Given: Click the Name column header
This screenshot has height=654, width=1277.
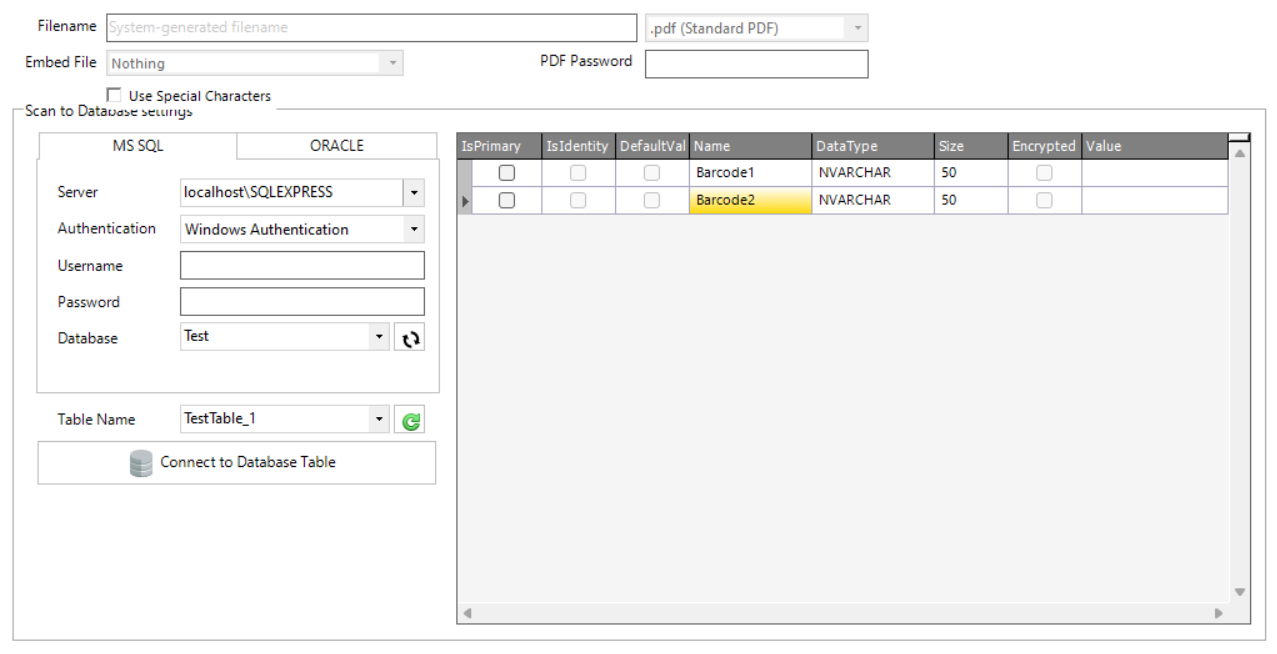Looking at the screenshot, I should click(750, 146).
